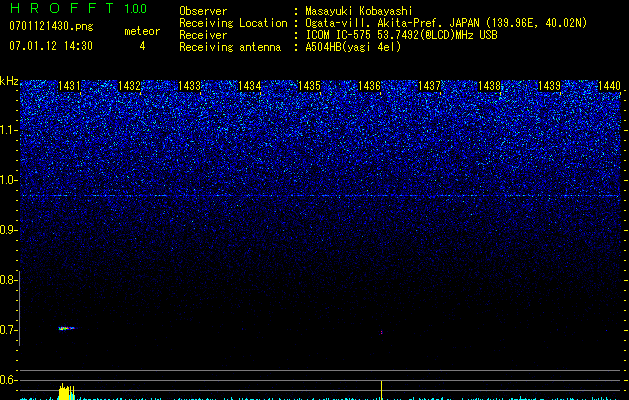Click the 1438 time marker
The height and width of the screenshot is (400, 629).
(x=489, y=86)
